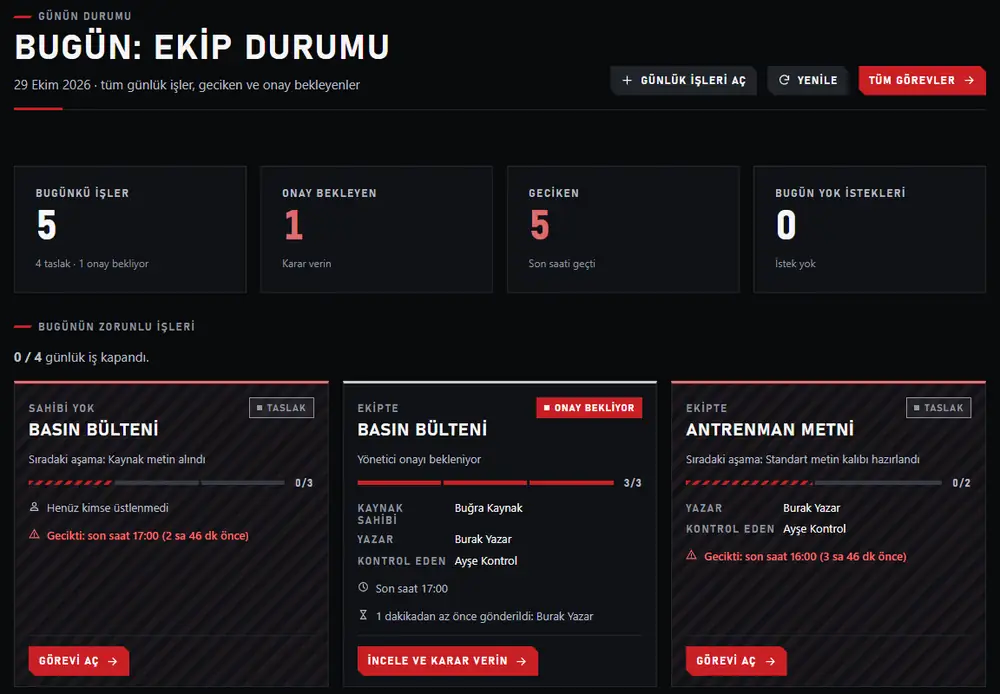The image size is (1000, 694).
Task: Click Burak Yazar on the Basın Bülteni card
Action: [x=483, y=539]
